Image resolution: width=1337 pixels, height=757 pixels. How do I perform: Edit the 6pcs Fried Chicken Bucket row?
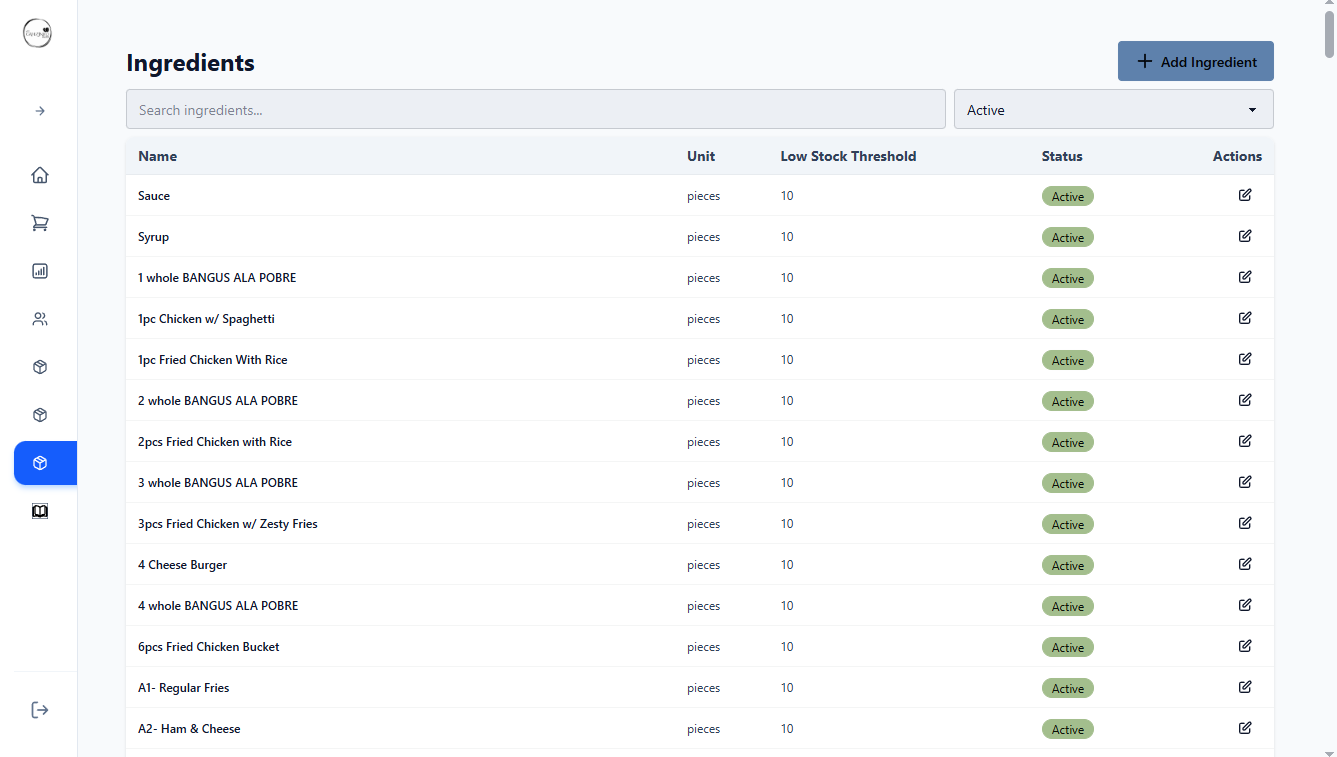coord(1245,646)
